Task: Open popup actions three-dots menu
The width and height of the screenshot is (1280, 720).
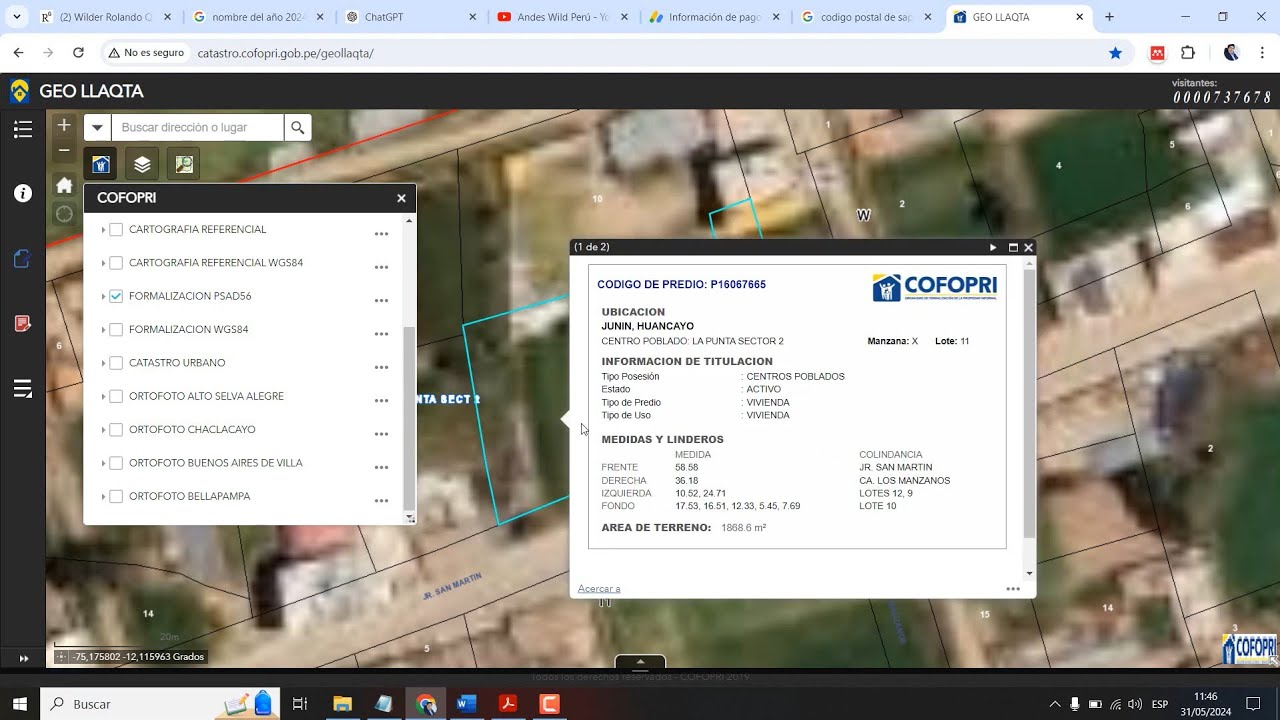Action: pyautogui.click(x=1013, y=589)
